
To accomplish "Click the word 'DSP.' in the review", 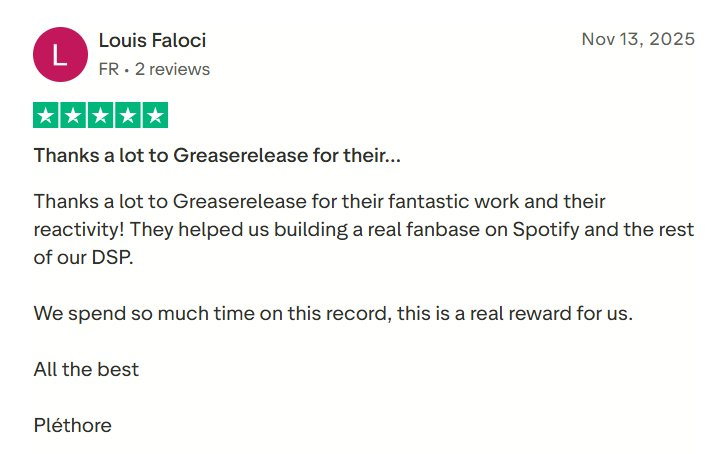I will 113,258.
